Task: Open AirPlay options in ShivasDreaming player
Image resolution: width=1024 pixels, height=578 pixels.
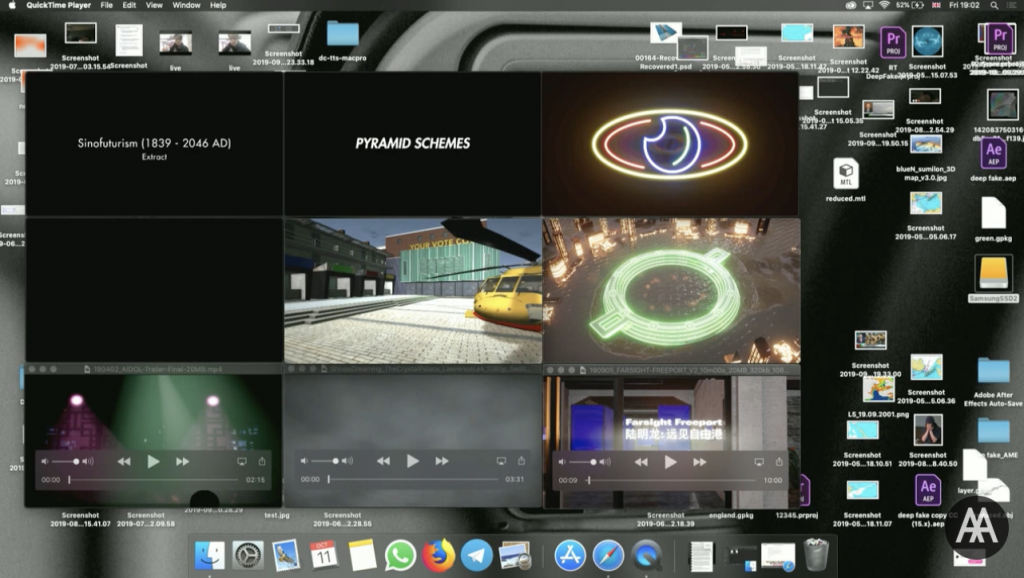Action: tap(501, 461)
